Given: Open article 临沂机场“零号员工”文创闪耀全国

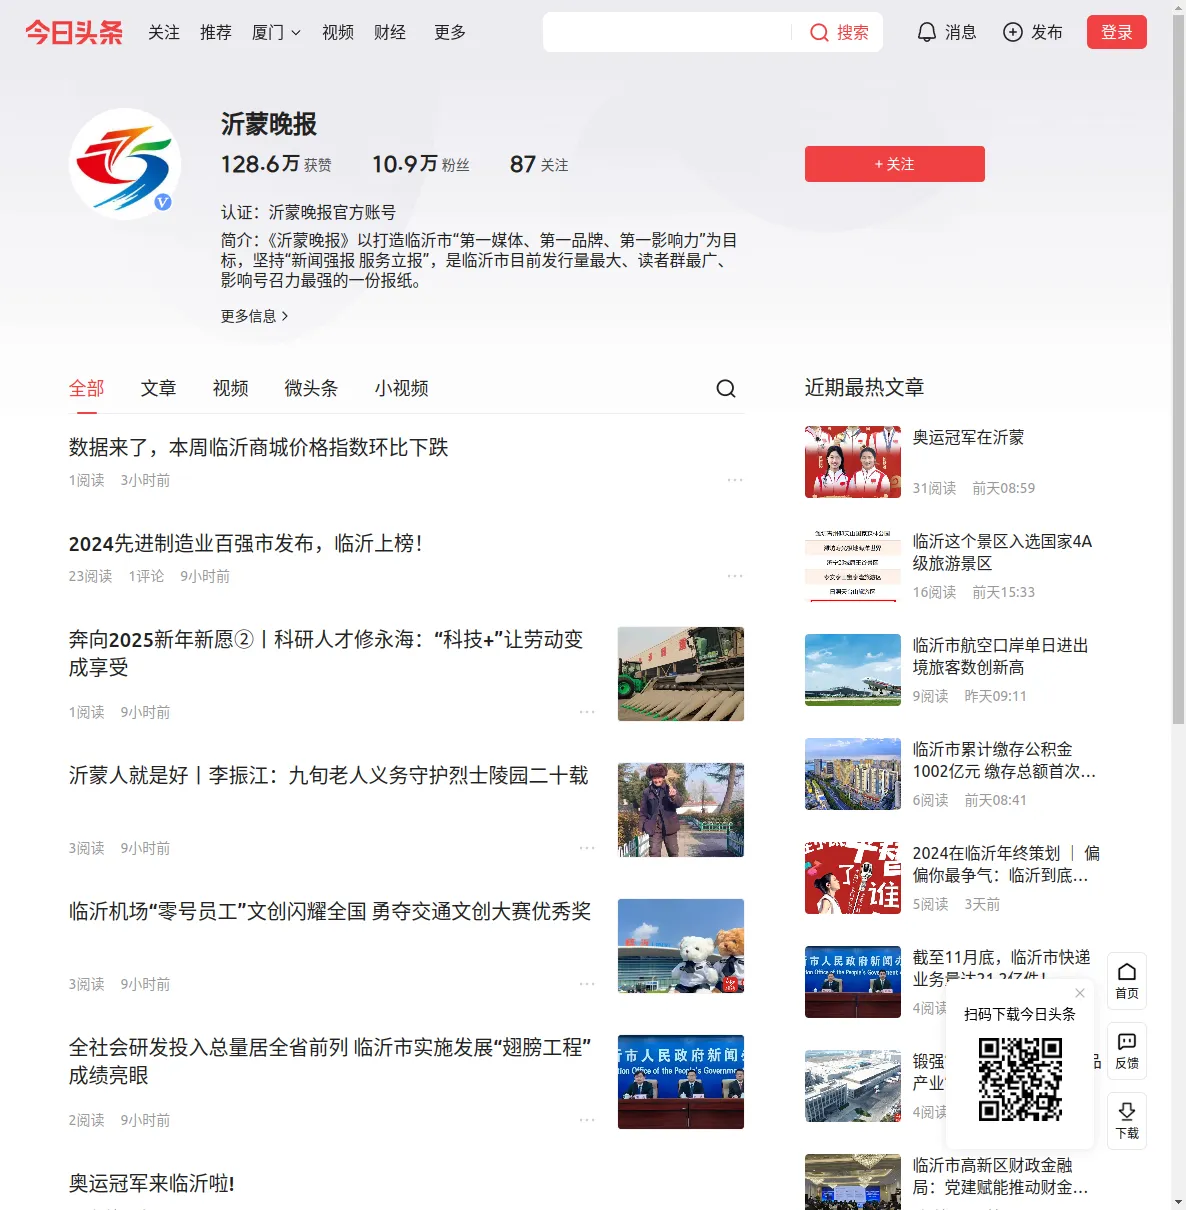Looking at the screenshot, I should tap(330, 911).
